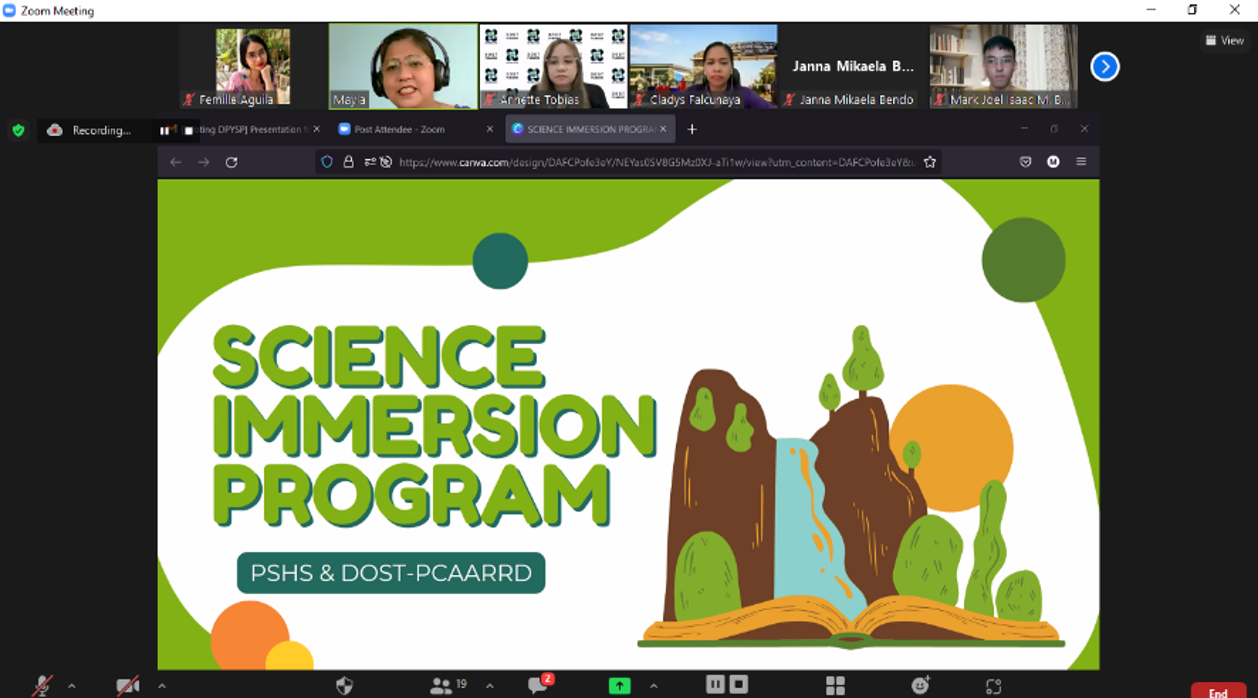Select Mayla's video thumbnail
Image resolution: width=1258 pixels, height=698 pixels.
[403, 66]
